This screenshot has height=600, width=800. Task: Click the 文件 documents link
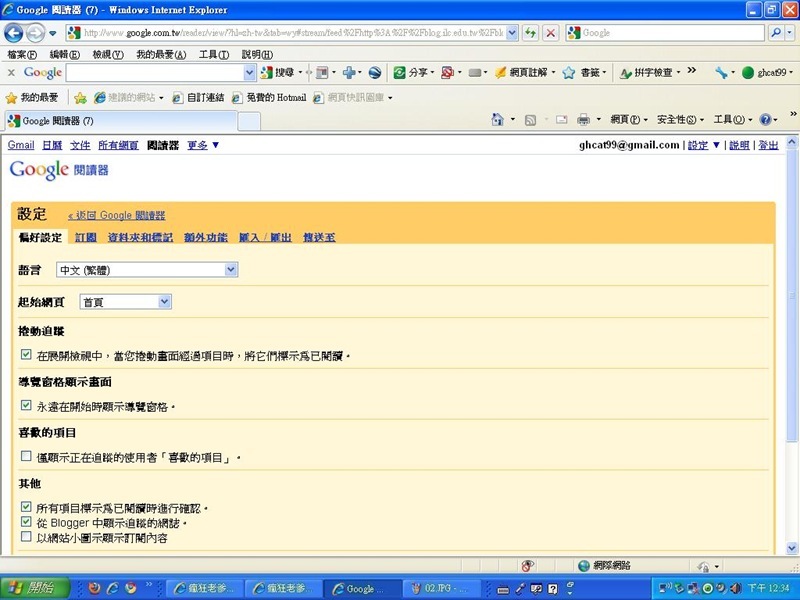point(80,145)
